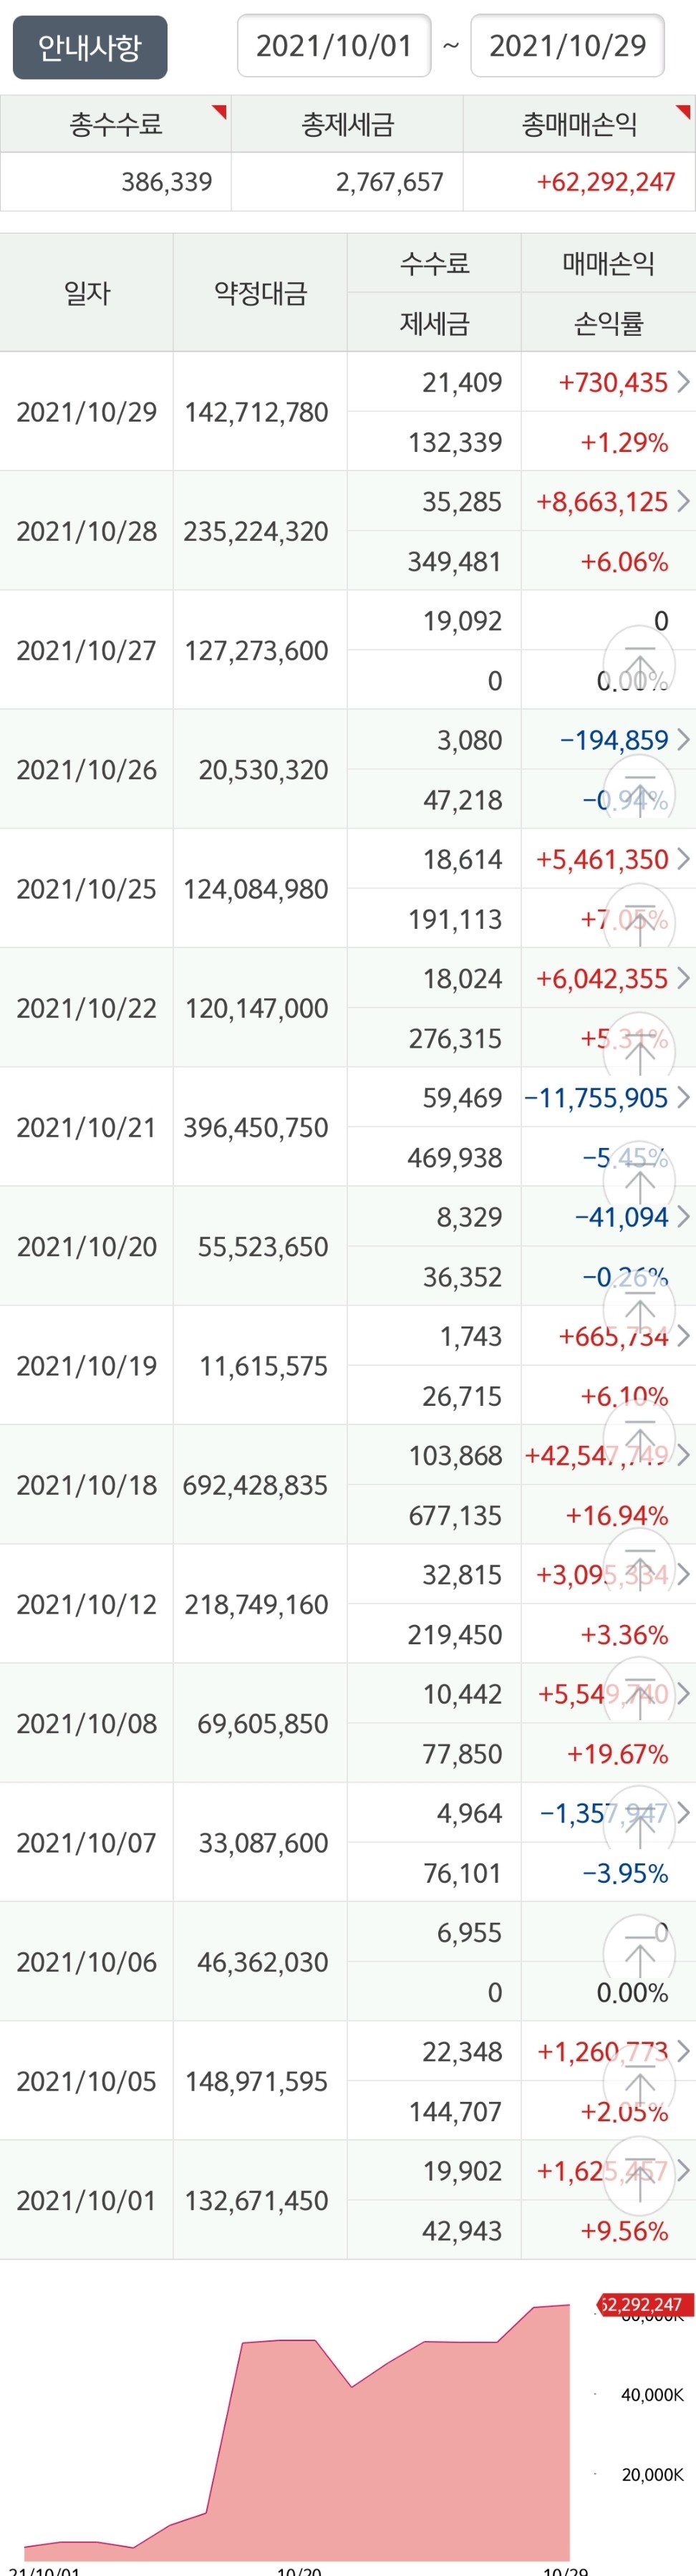The width and height of the screenshot is (696, 2576).
Task: Open chevron beside -11,755,905 loss
Action: tap(684, 1098)
